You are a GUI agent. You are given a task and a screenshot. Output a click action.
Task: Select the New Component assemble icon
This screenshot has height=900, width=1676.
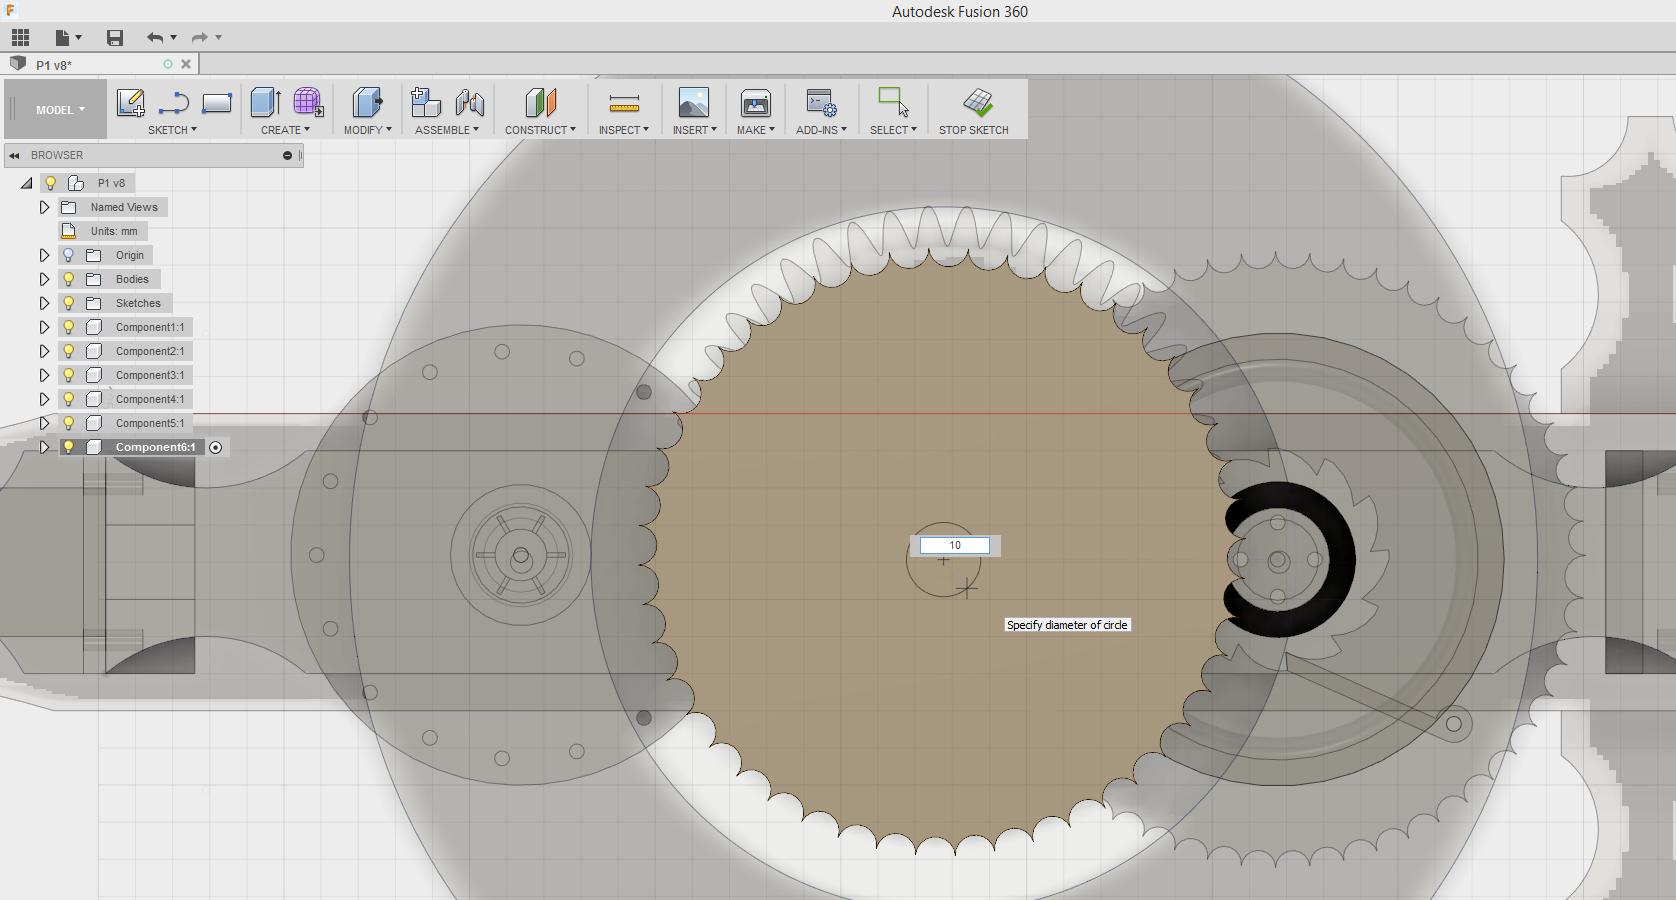(426, 102)
